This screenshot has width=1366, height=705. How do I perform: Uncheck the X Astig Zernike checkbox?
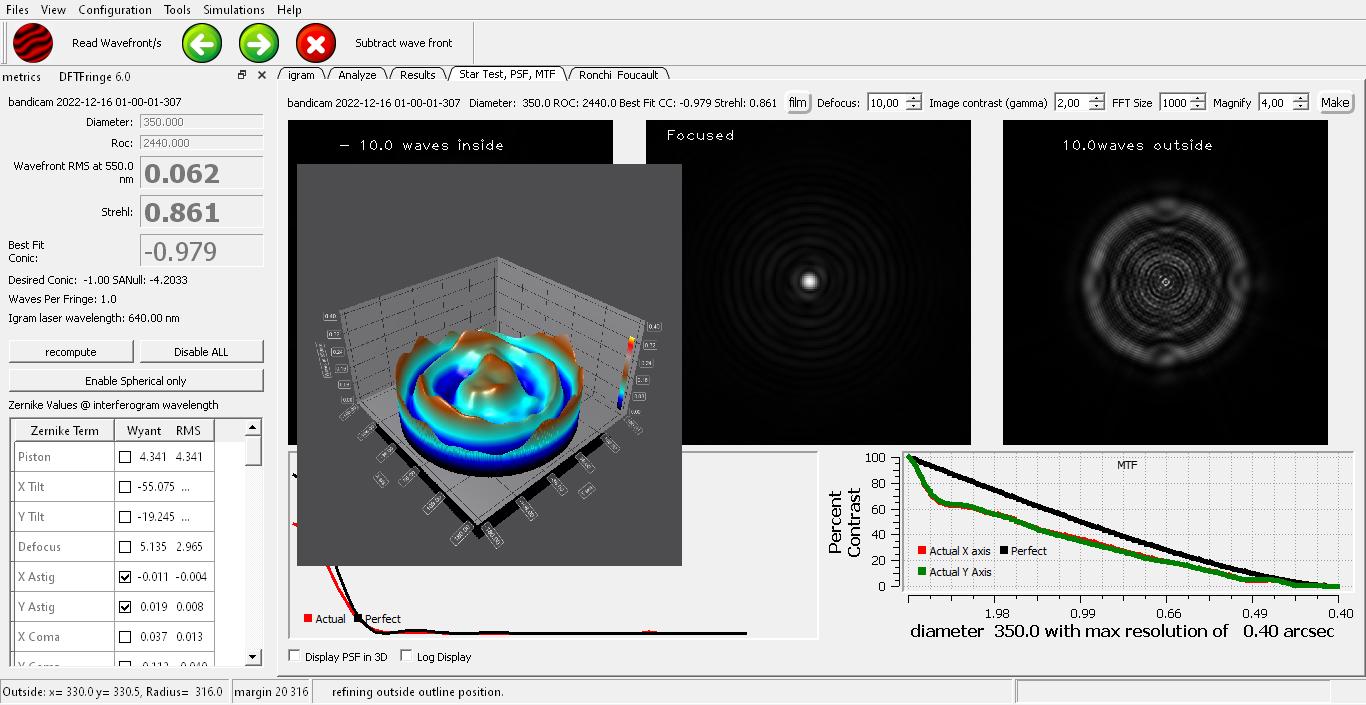125,577
